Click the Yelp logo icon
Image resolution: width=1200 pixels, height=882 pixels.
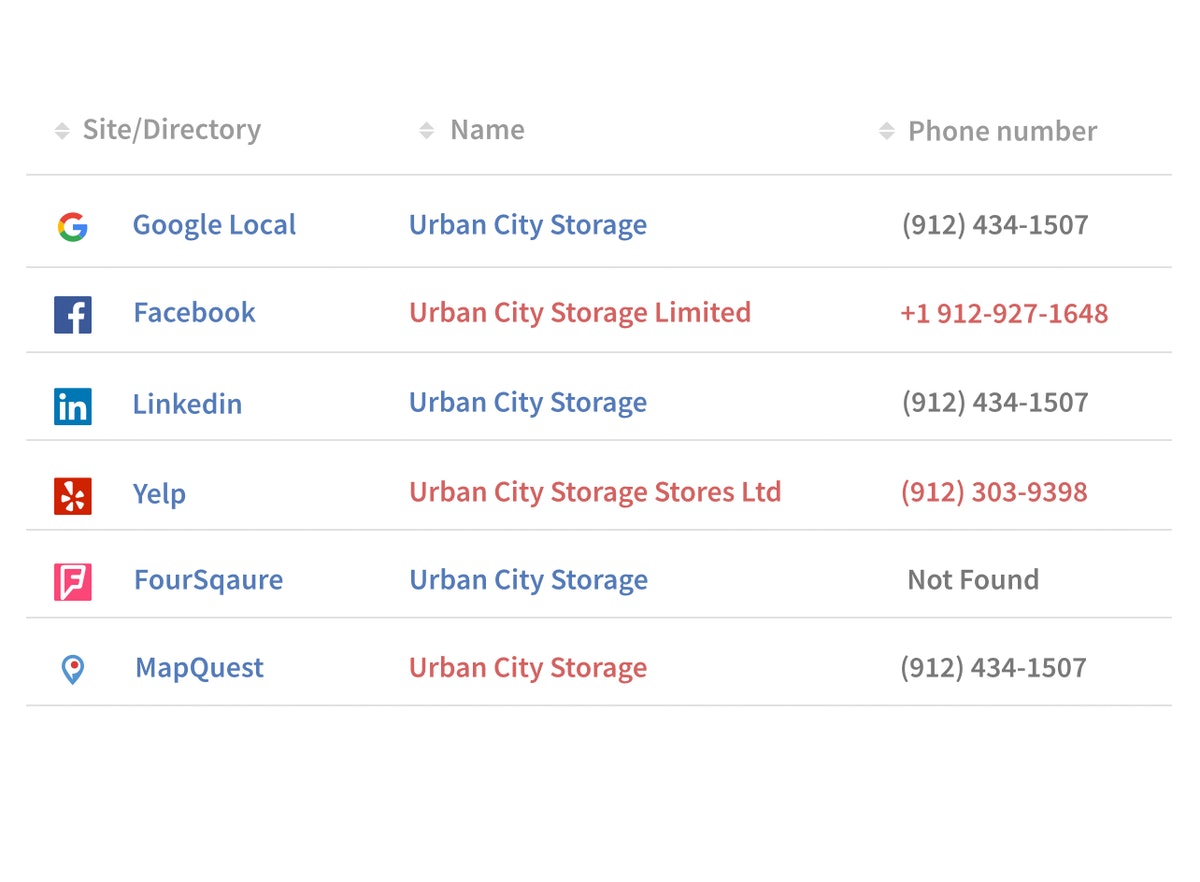[x=73, y=496]
